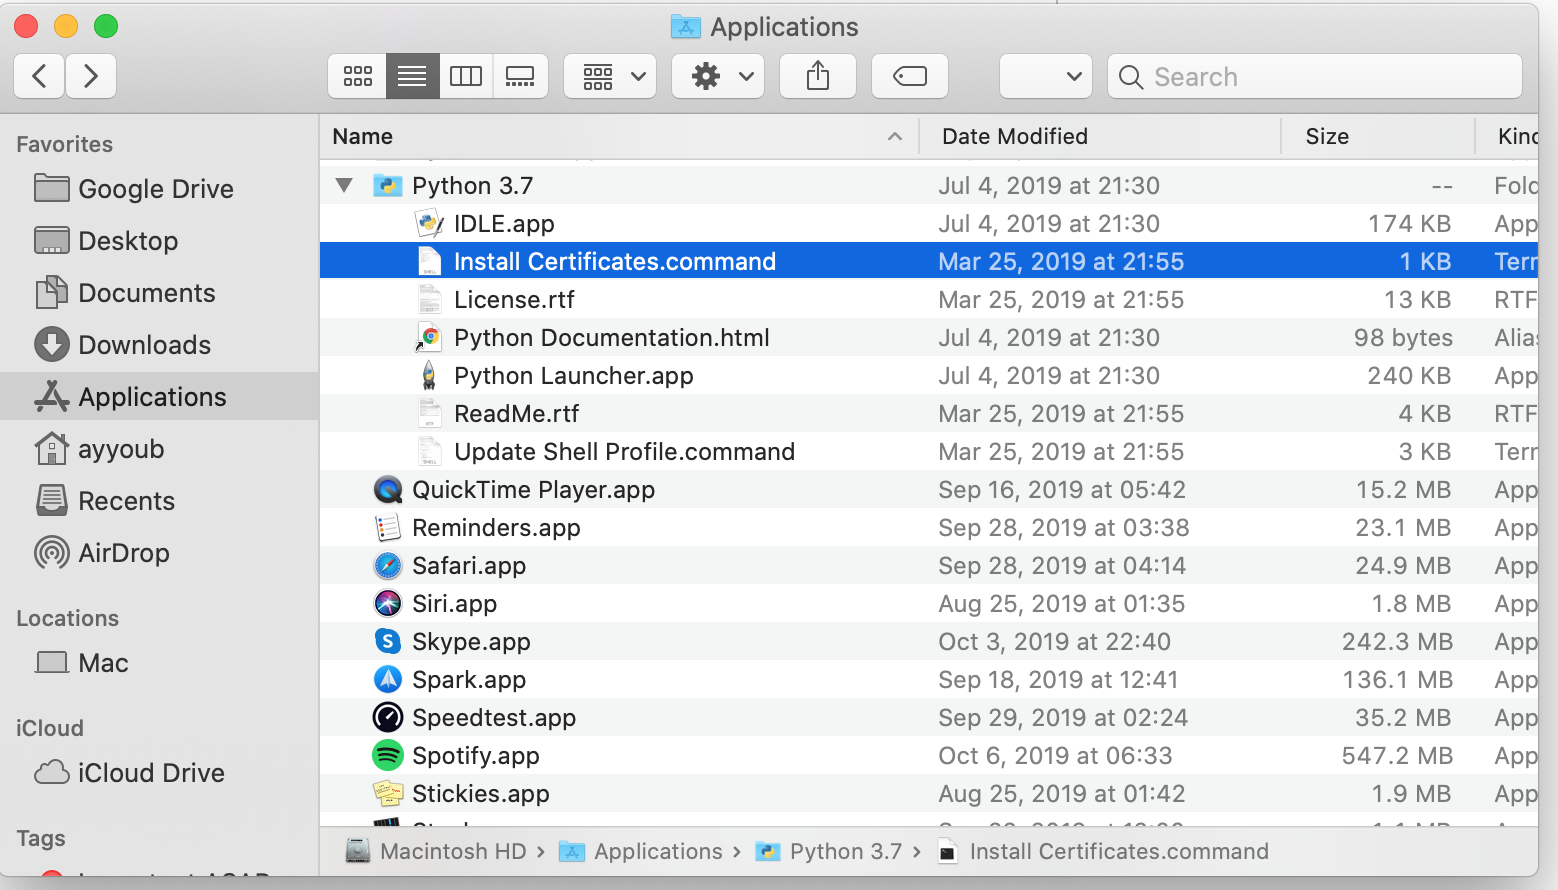Image resolution: width=1558 pixels, height=890 pixels.
Task: Click Macintosh HD in path bar
Action: coord(452,852)
